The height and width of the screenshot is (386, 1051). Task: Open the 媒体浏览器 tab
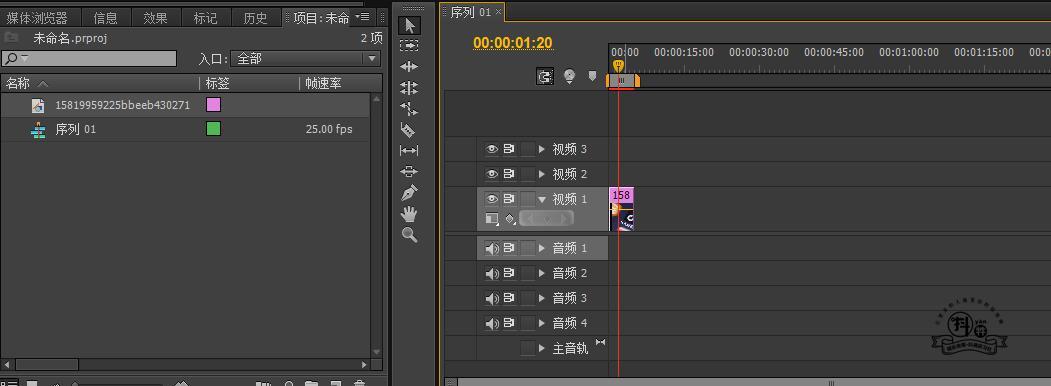[37, 18]
